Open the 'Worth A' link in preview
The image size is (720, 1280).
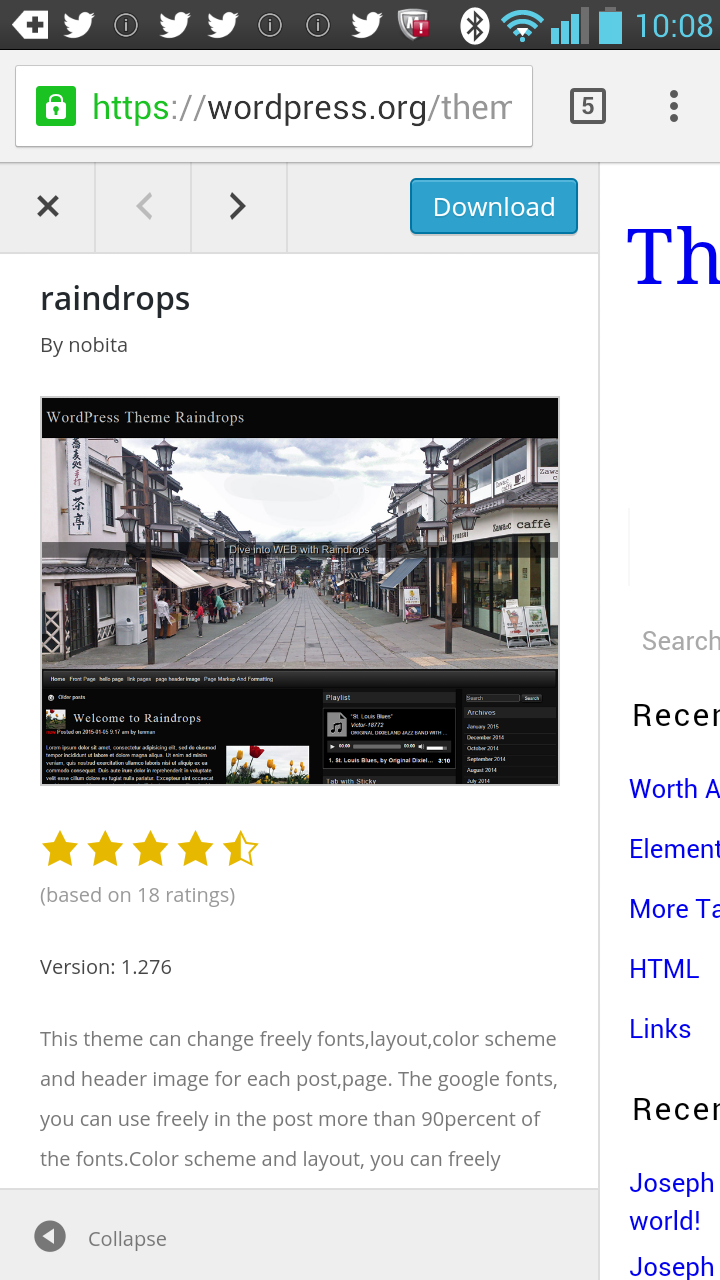coord(674,789)
